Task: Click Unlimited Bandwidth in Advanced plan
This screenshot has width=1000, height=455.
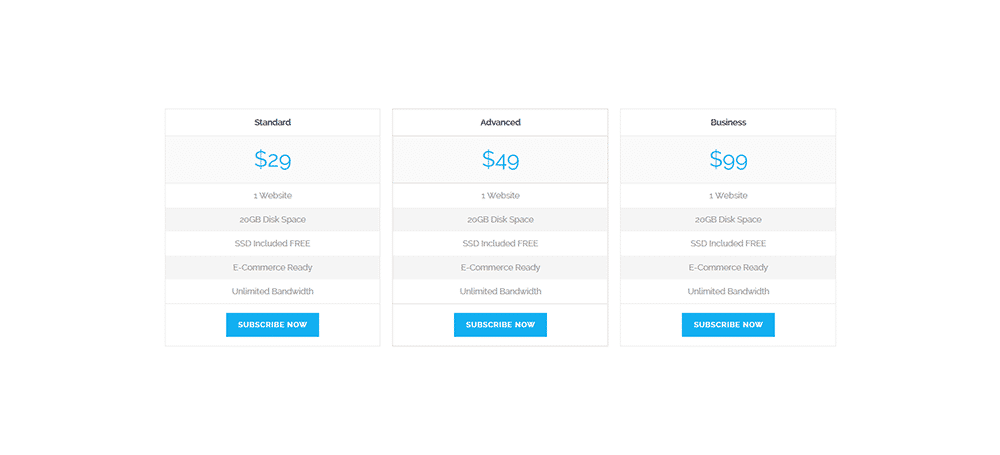Action: pos(500,291)
